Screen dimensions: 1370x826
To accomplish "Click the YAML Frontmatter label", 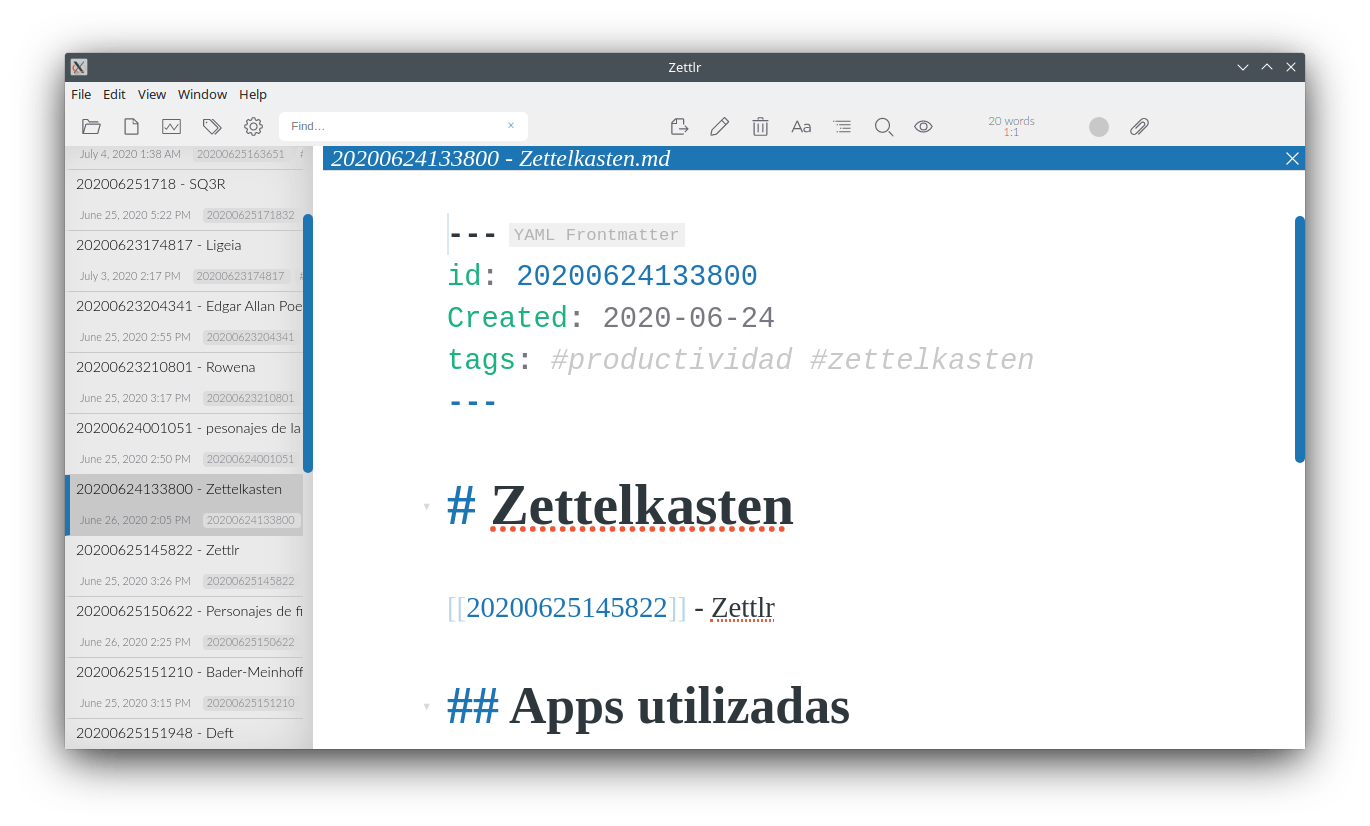I will tap(596, 235).
